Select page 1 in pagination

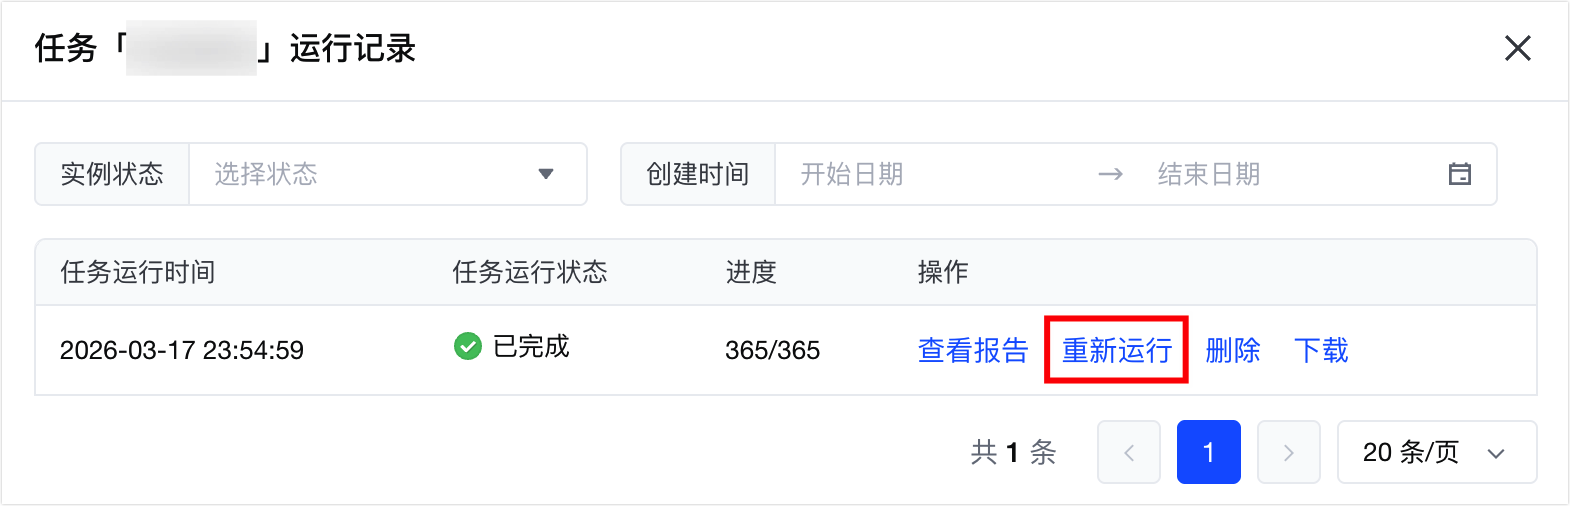tap(1209, 452)
